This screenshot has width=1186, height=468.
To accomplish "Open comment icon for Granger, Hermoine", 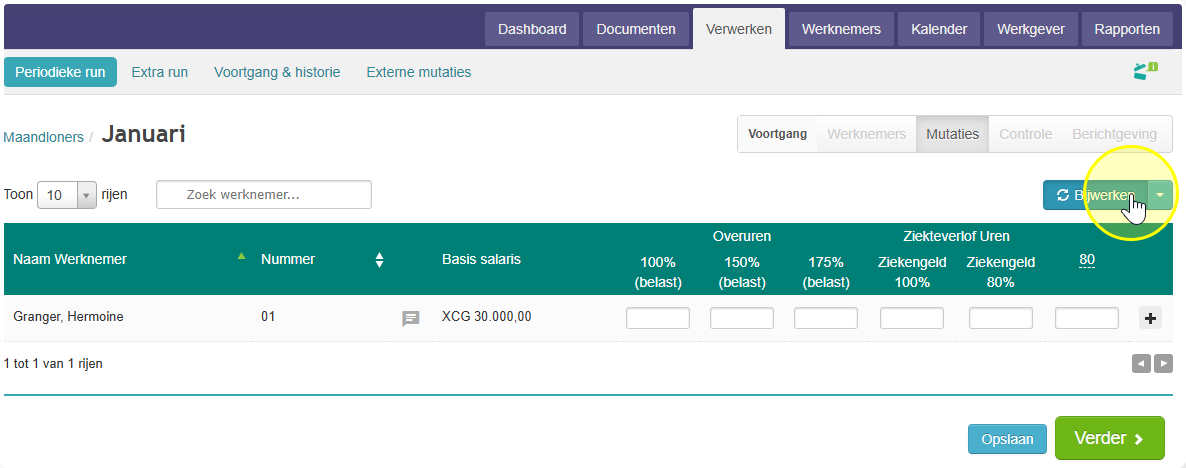I will point(410,318).
